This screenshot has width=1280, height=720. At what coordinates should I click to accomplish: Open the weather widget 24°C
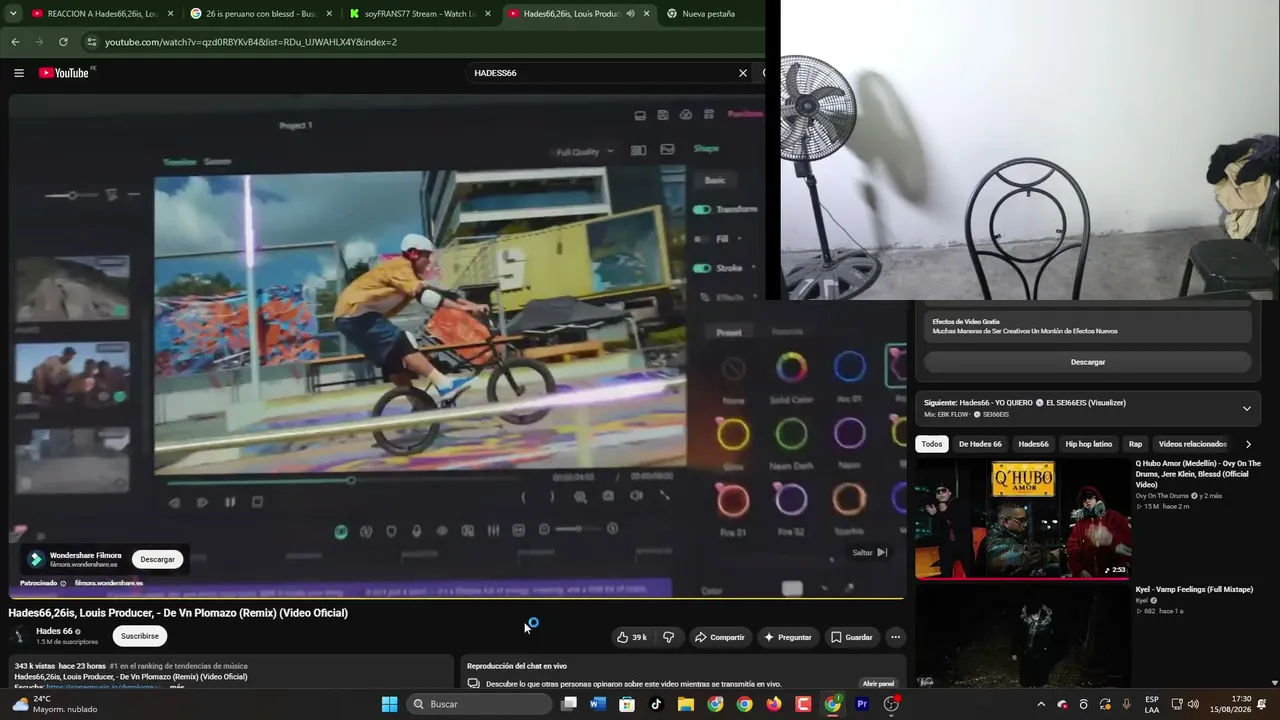[x=55, y=704]
